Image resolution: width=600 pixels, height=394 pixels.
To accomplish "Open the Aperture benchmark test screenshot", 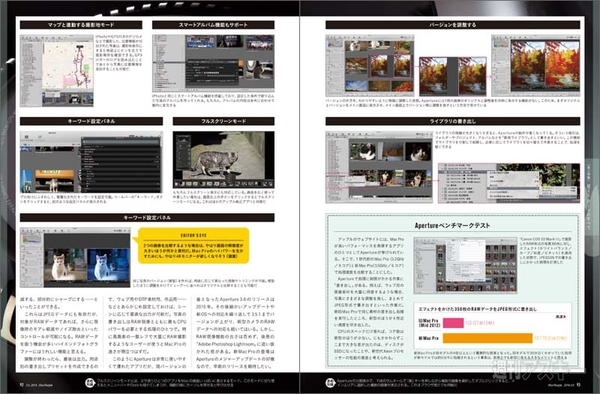I will coord(465,265).
